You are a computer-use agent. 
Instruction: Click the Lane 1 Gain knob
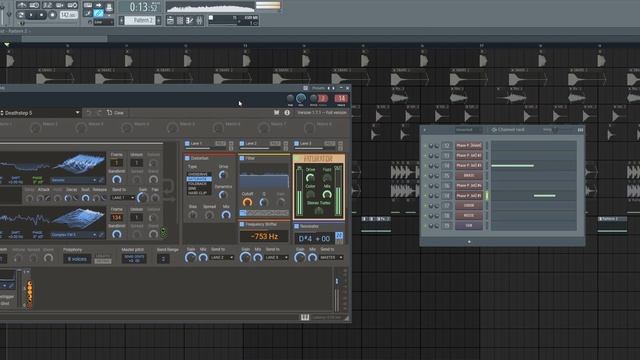coord(191,258)
